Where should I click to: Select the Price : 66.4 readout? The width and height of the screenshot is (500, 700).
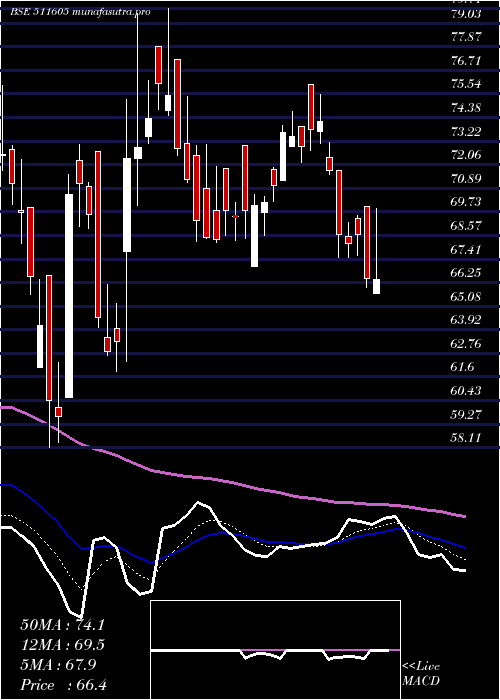click(63, 685)
